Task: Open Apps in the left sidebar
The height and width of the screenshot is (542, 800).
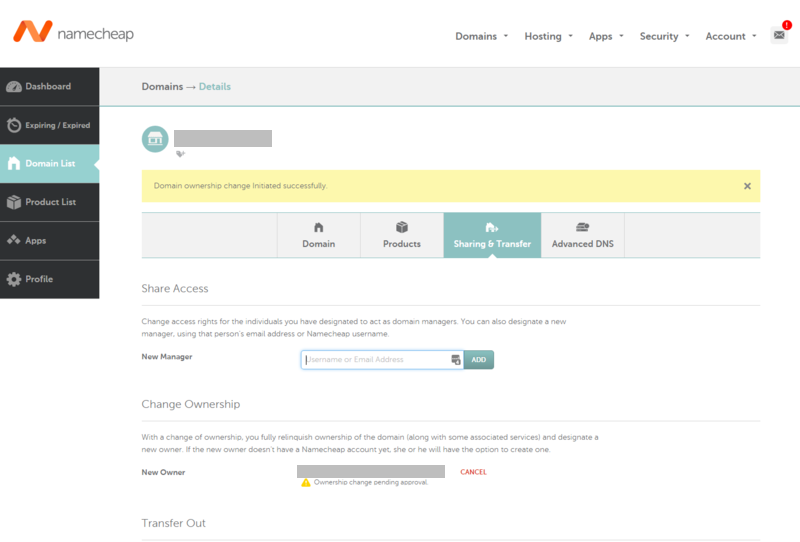Action: (49, 241)
